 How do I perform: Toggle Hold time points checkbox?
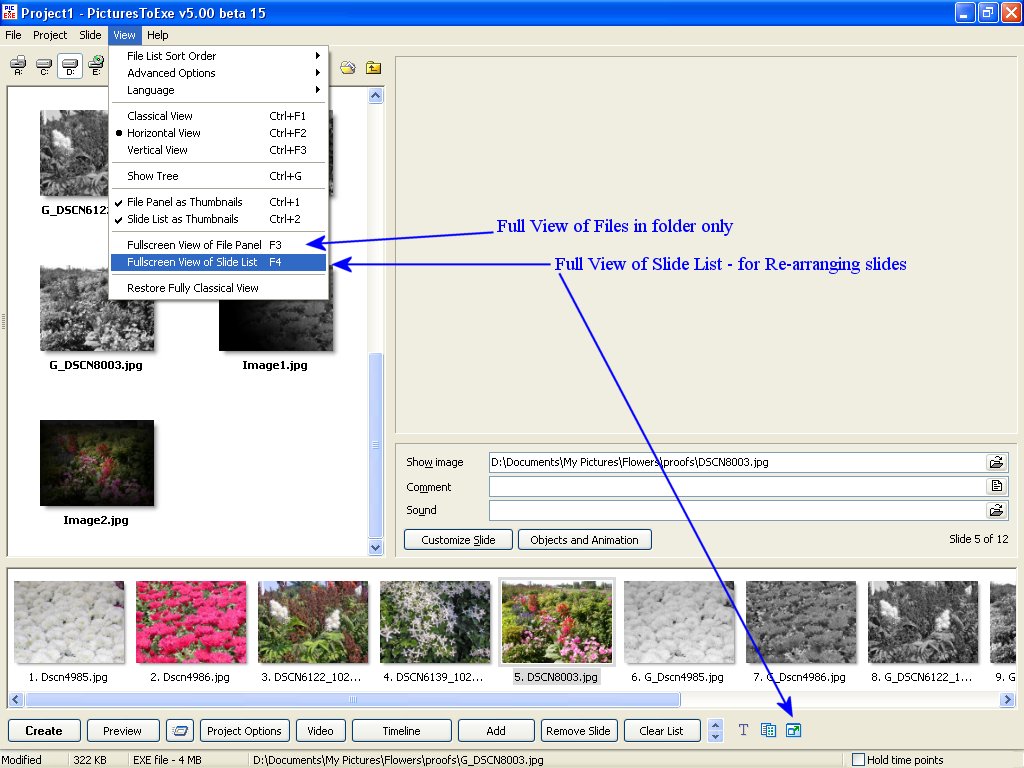[x=858, y=760]
